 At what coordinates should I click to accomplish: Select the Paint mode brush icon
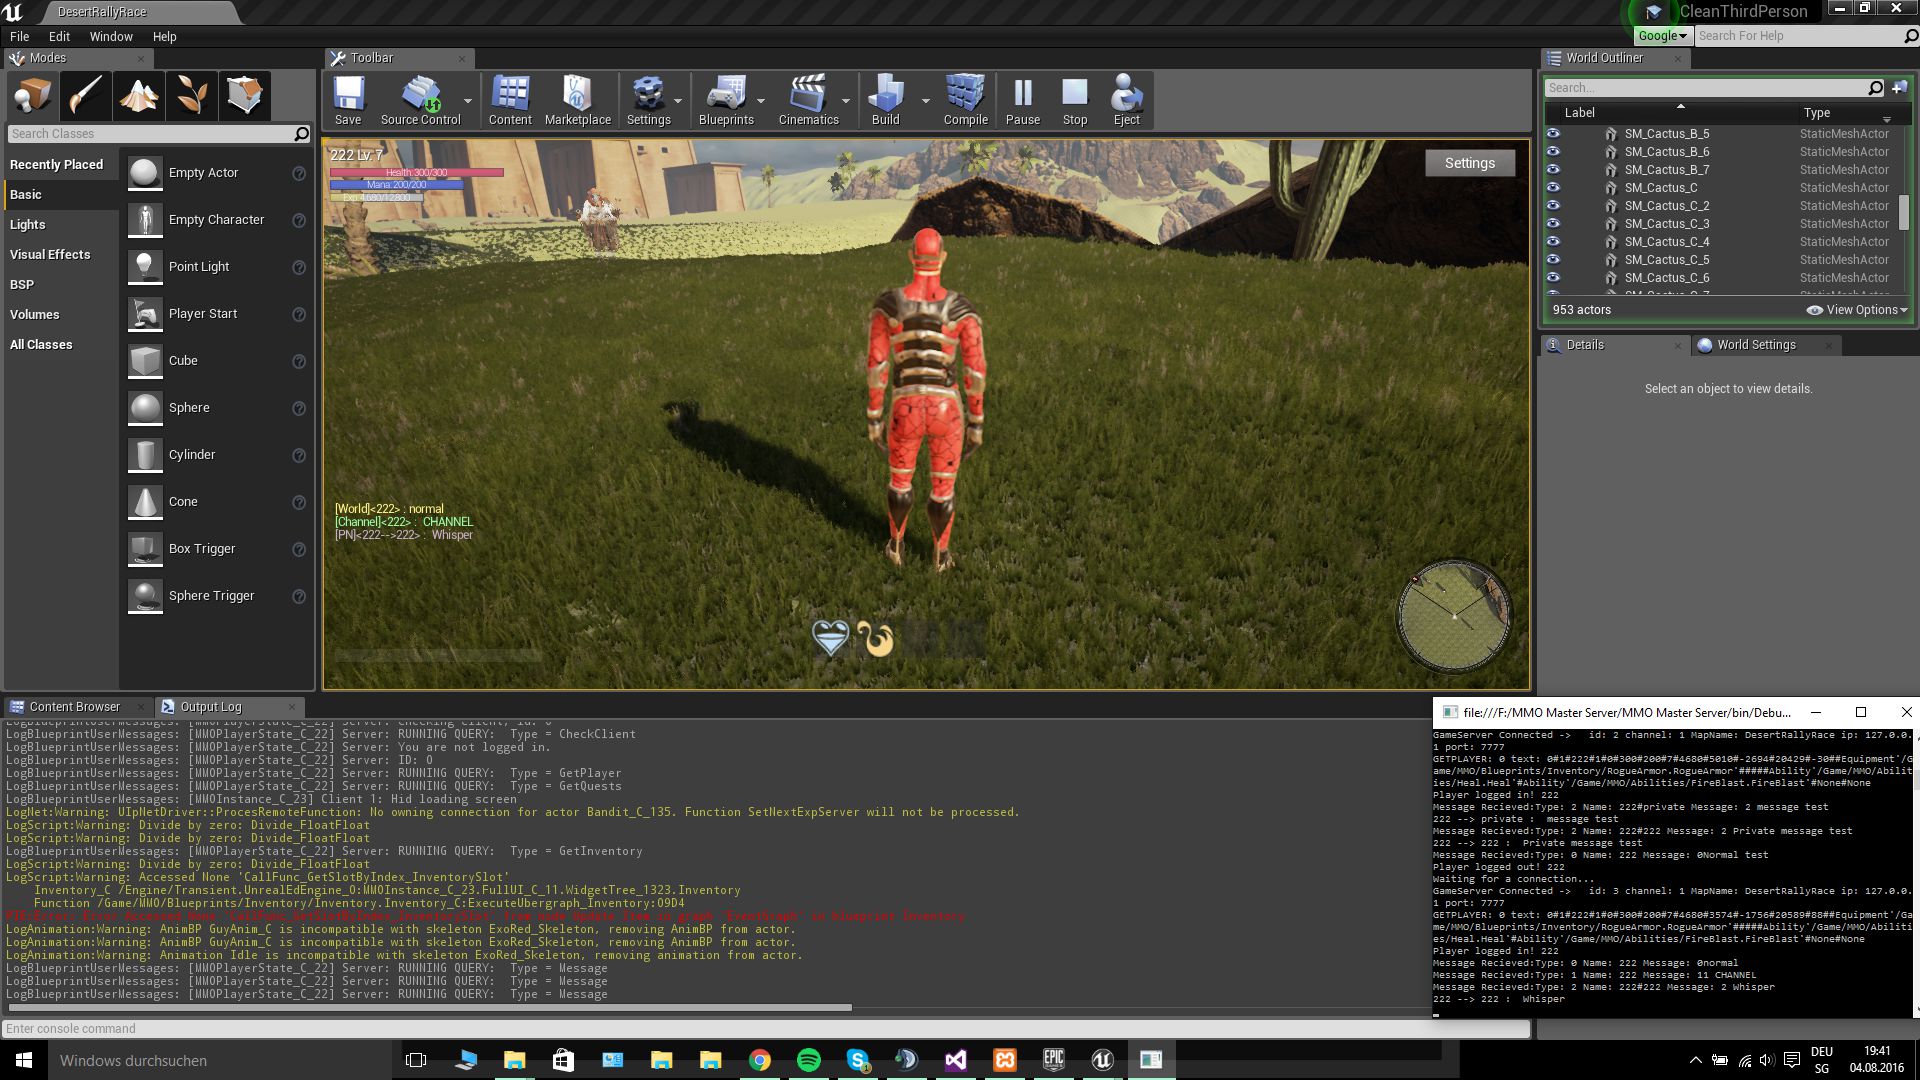(x=85, y=96)
